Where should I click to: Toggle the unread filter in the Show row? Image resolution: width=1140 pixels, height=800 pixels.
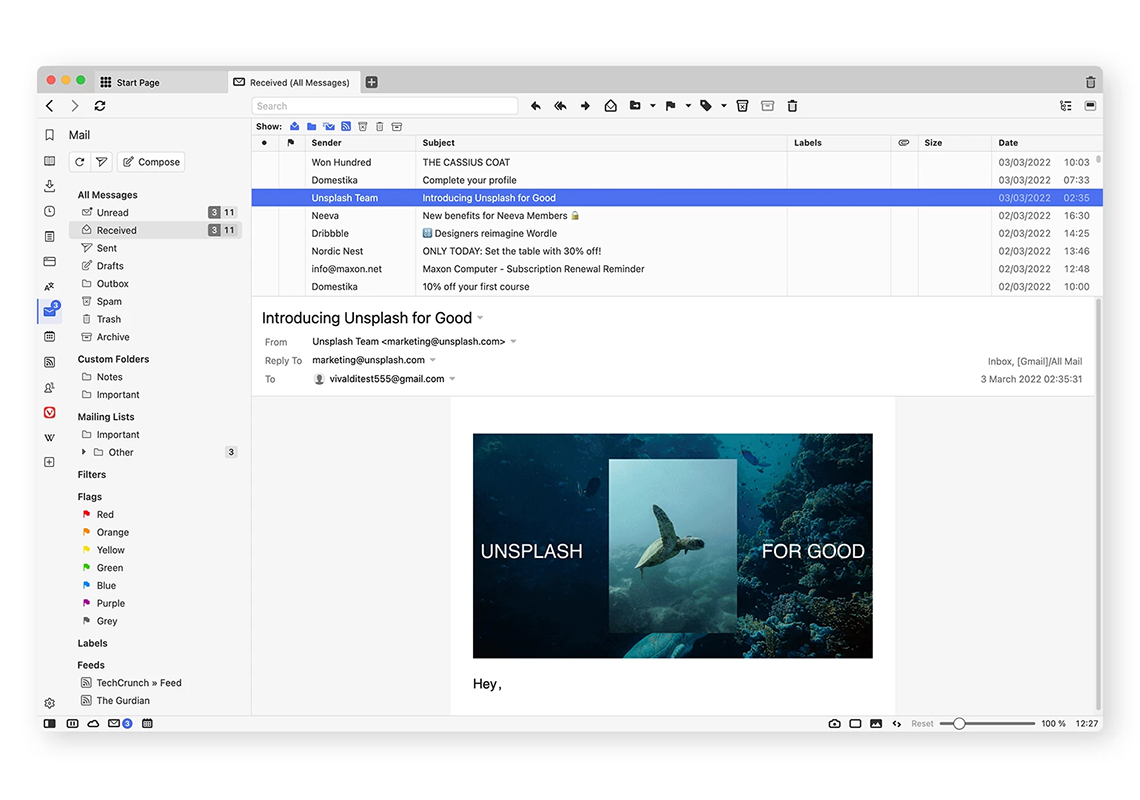click(x=295, y=127)
